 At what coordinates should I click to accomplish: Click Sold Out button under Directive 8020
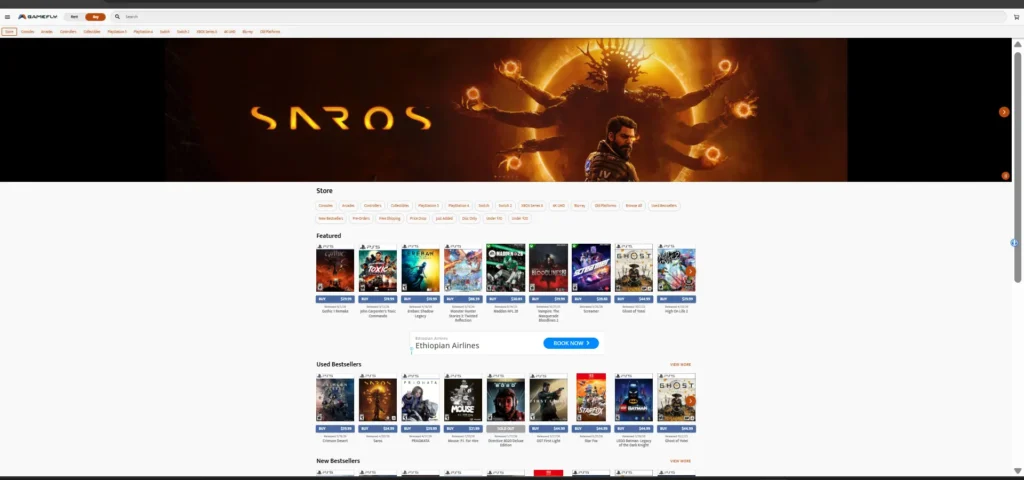point(505,429)
